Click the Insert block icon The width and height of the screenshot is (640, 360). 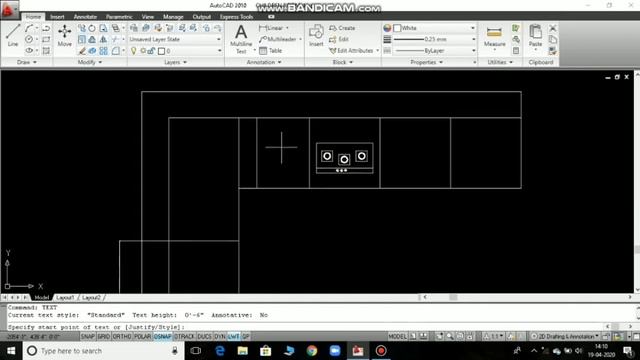click(x=316, y=35)
